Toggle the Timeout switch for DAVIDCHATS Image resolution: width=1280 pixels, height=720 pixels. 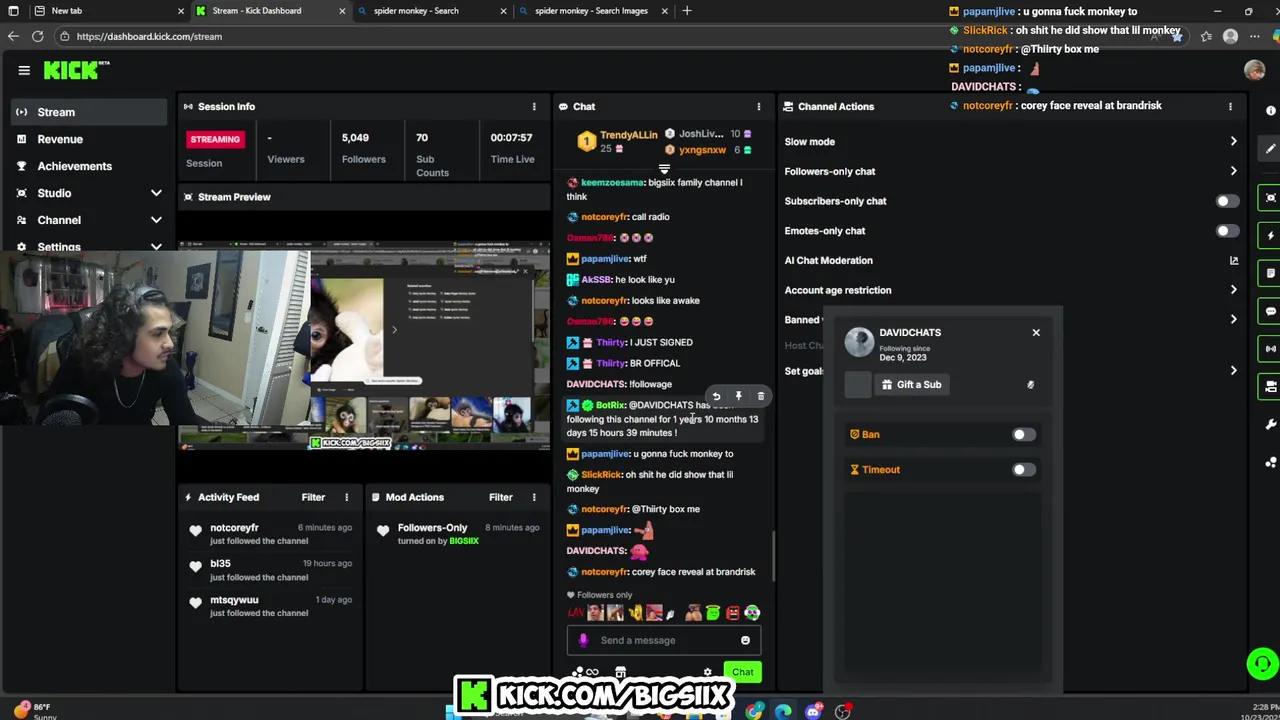pos(1024,470)
